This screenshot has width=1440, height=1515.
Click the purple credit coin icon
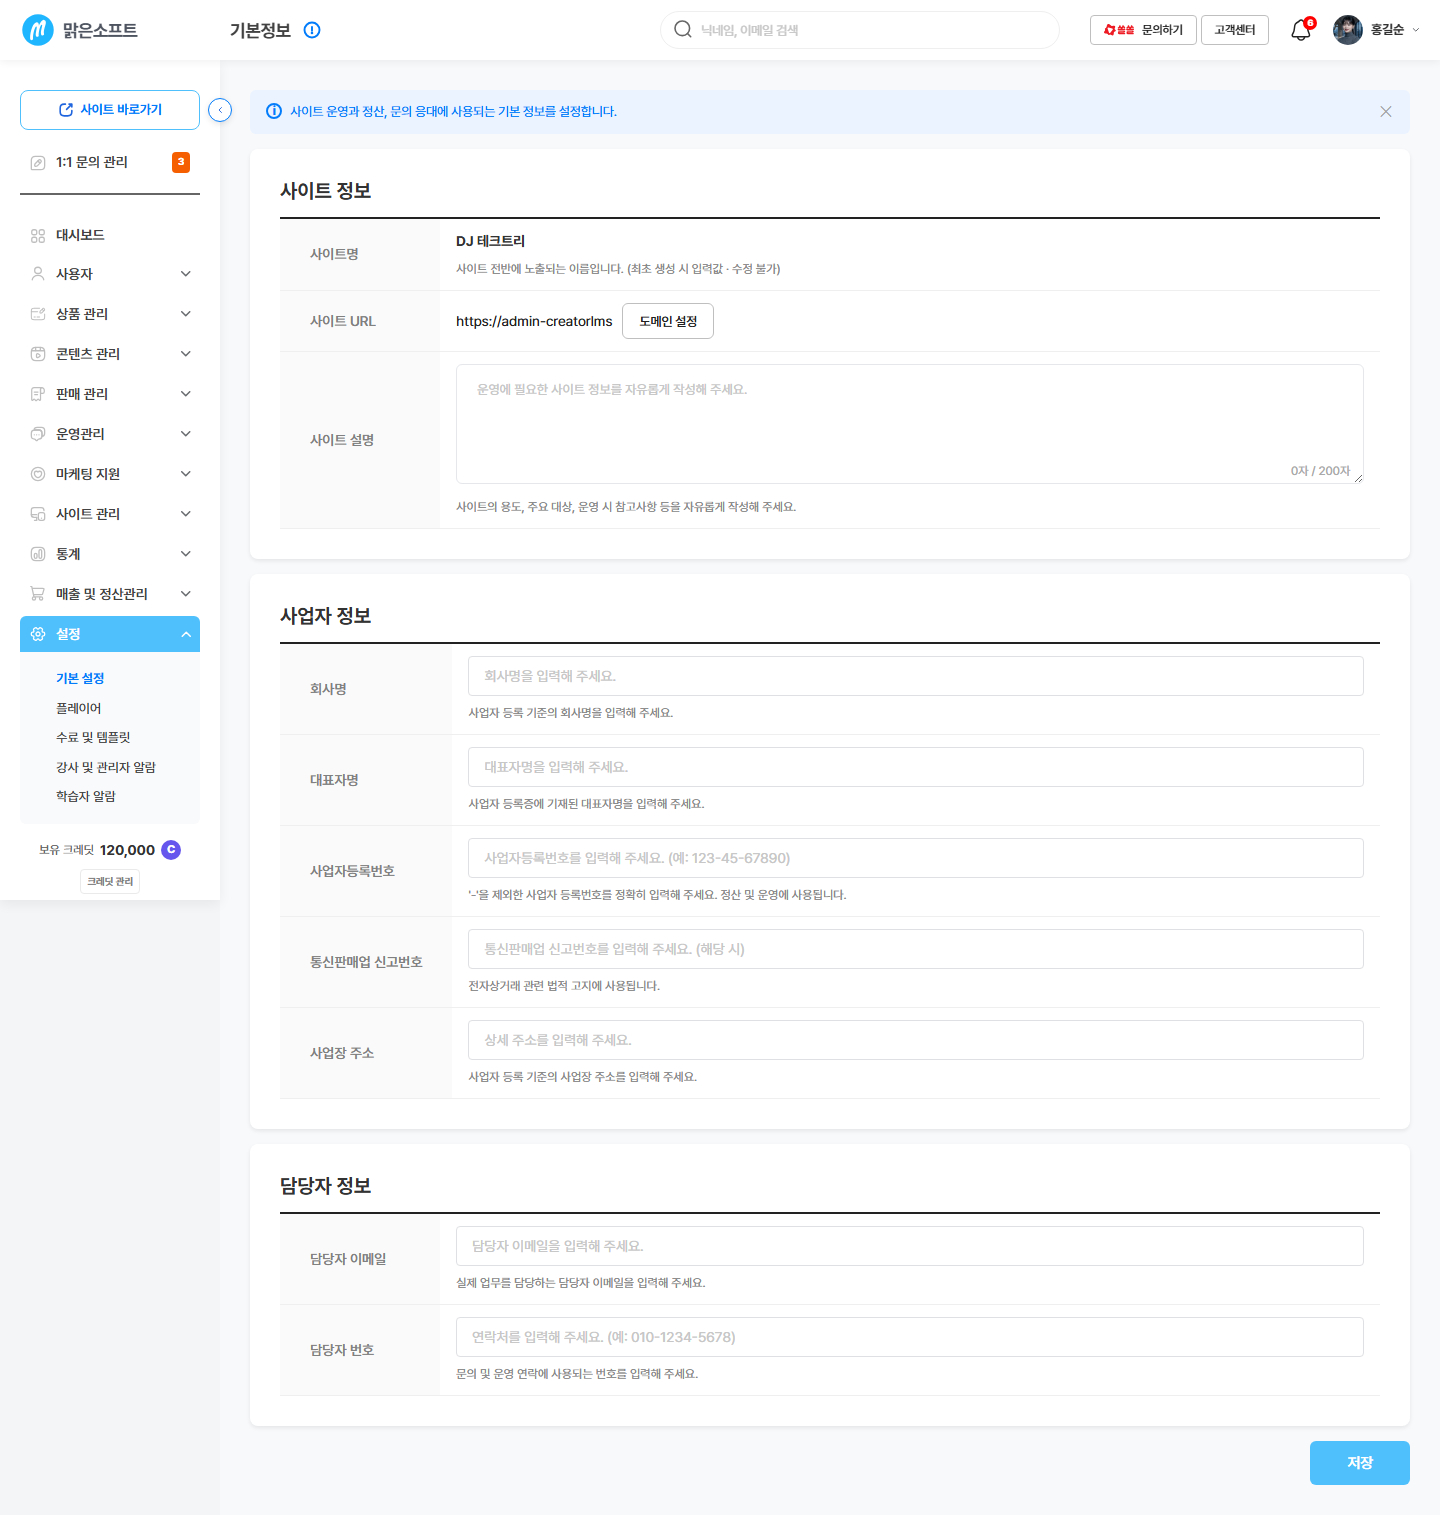click(171, 850)
